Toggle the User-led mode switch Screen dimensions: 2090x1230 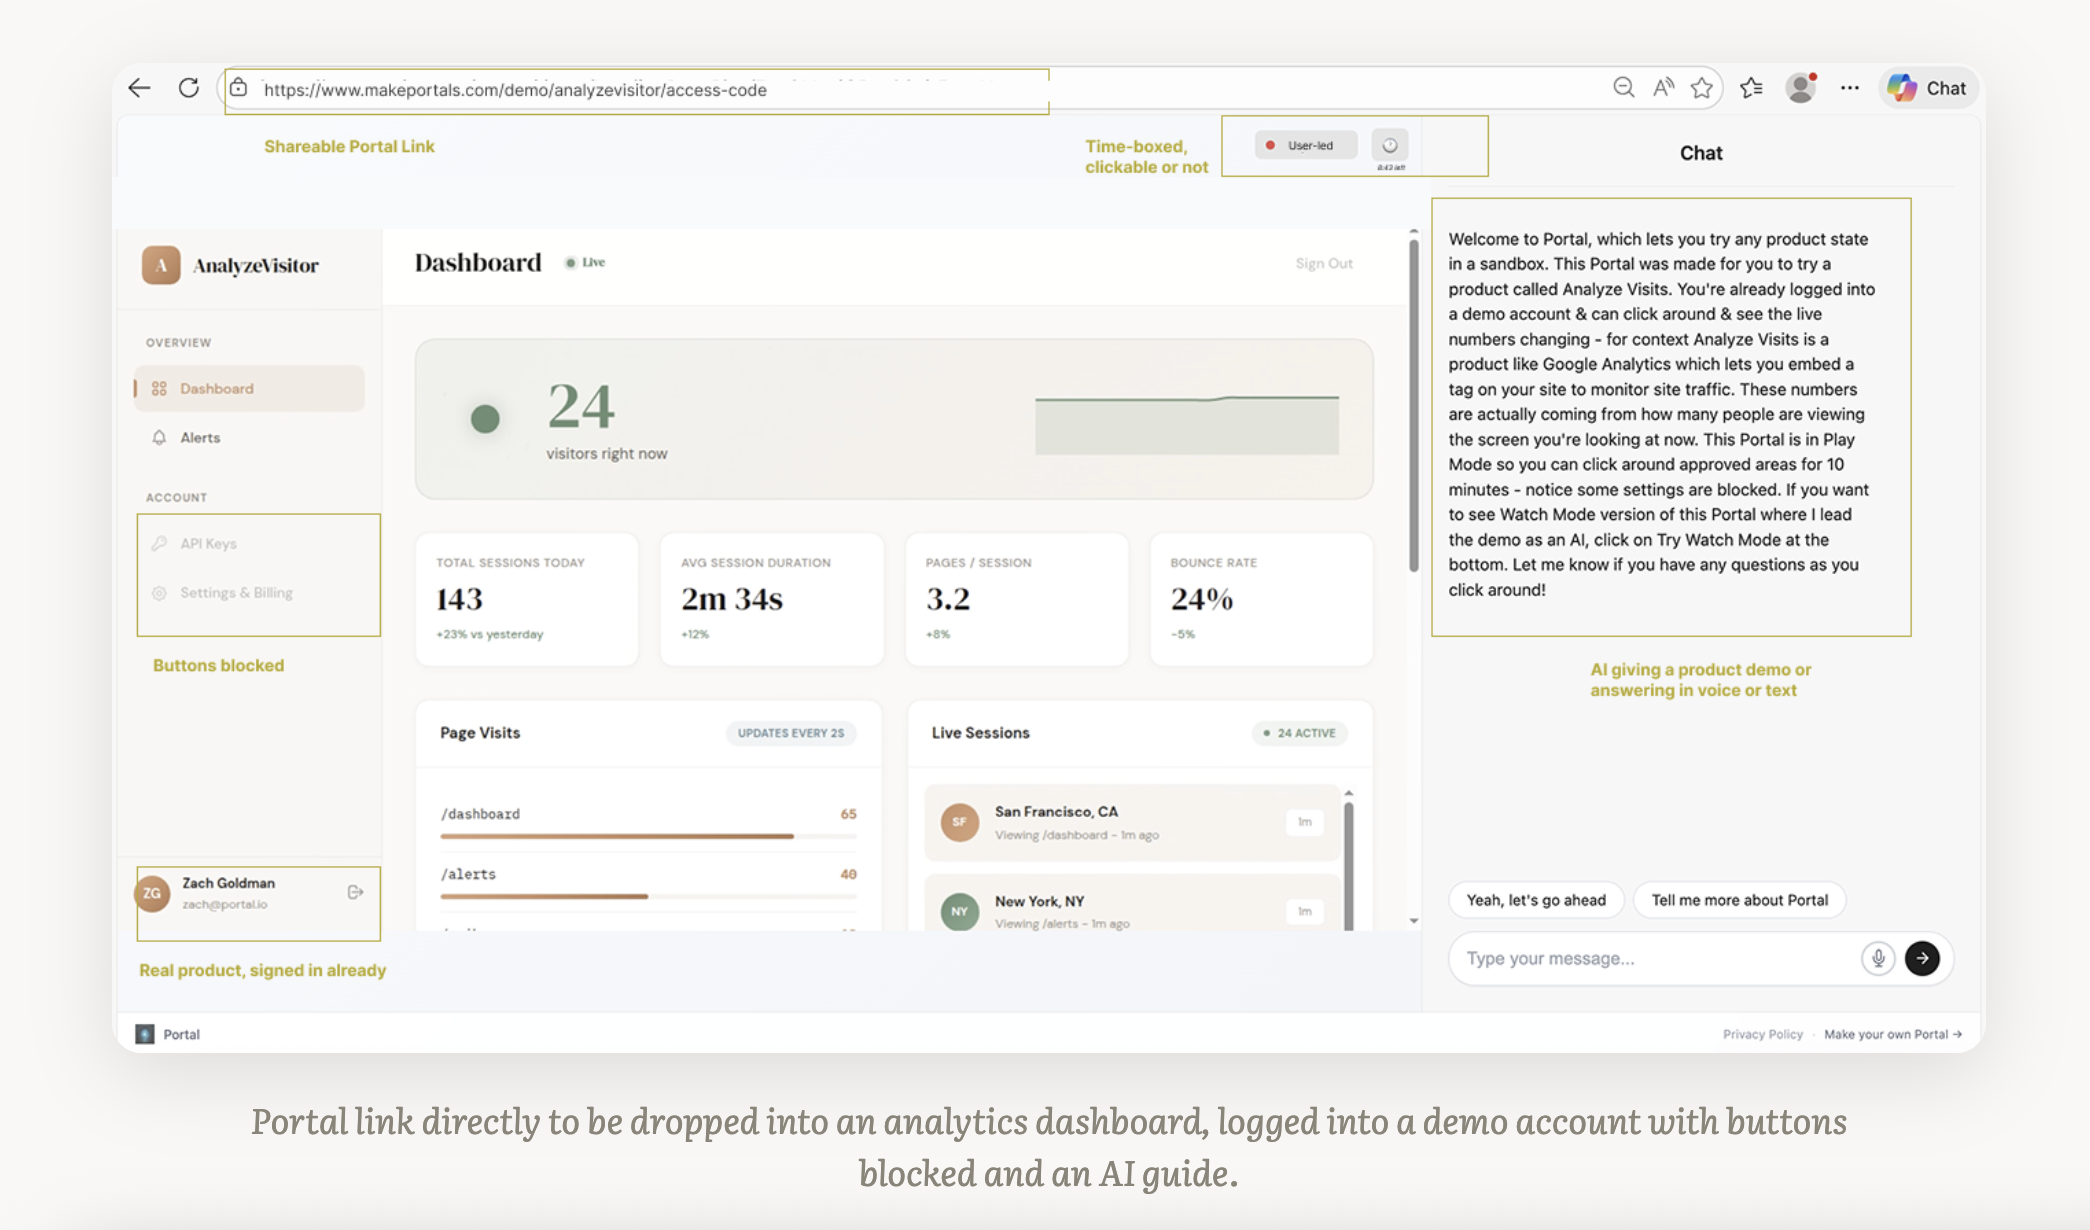[1305, 144]
